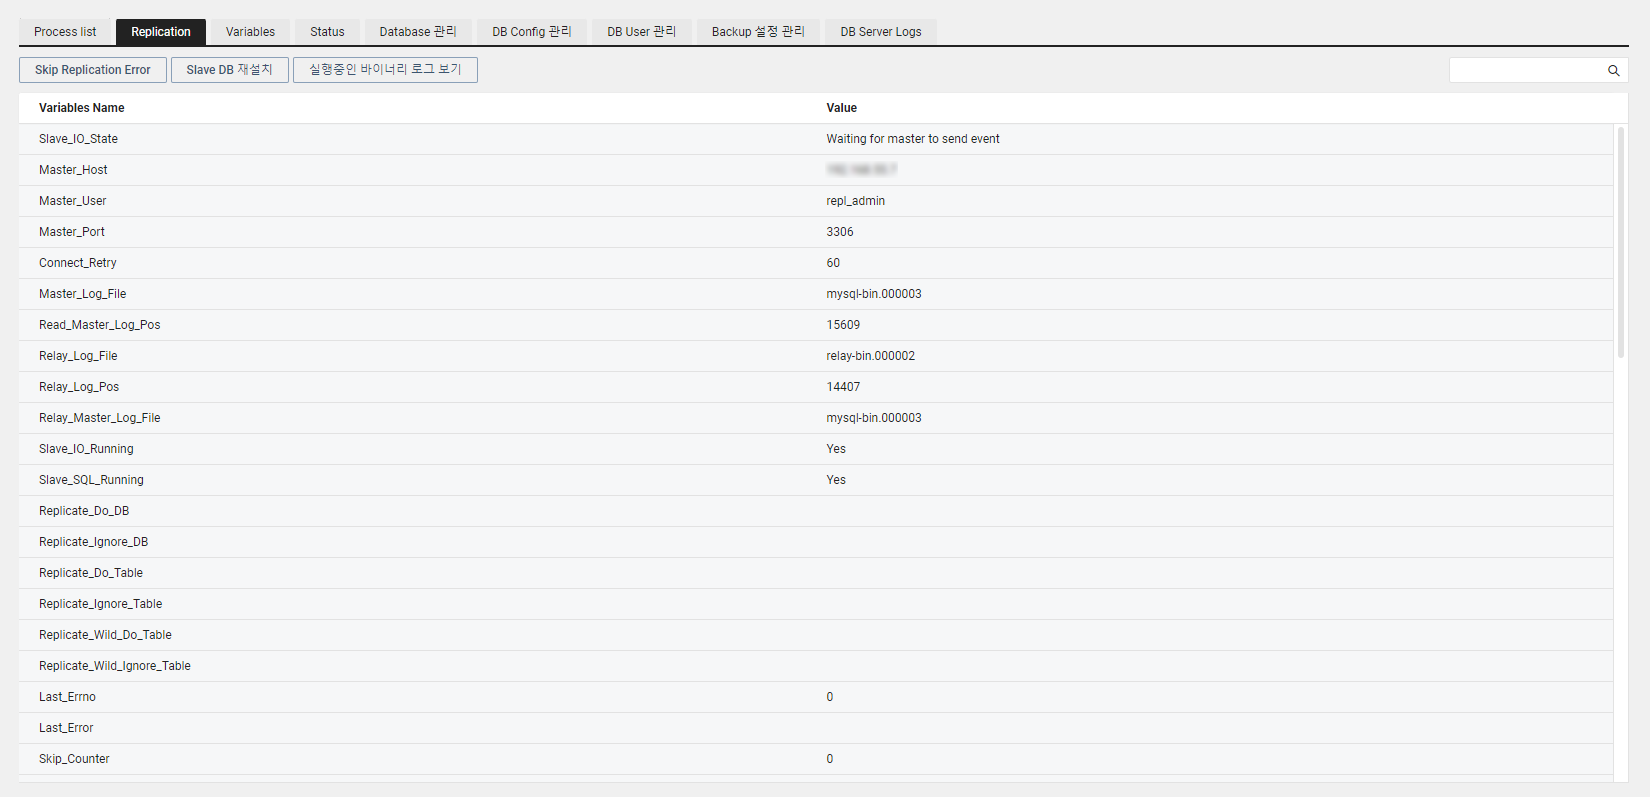Switch to the Variables tab
Image resolution: width=1650 pixels, height=797 pixels.
(x=250, y=32)
